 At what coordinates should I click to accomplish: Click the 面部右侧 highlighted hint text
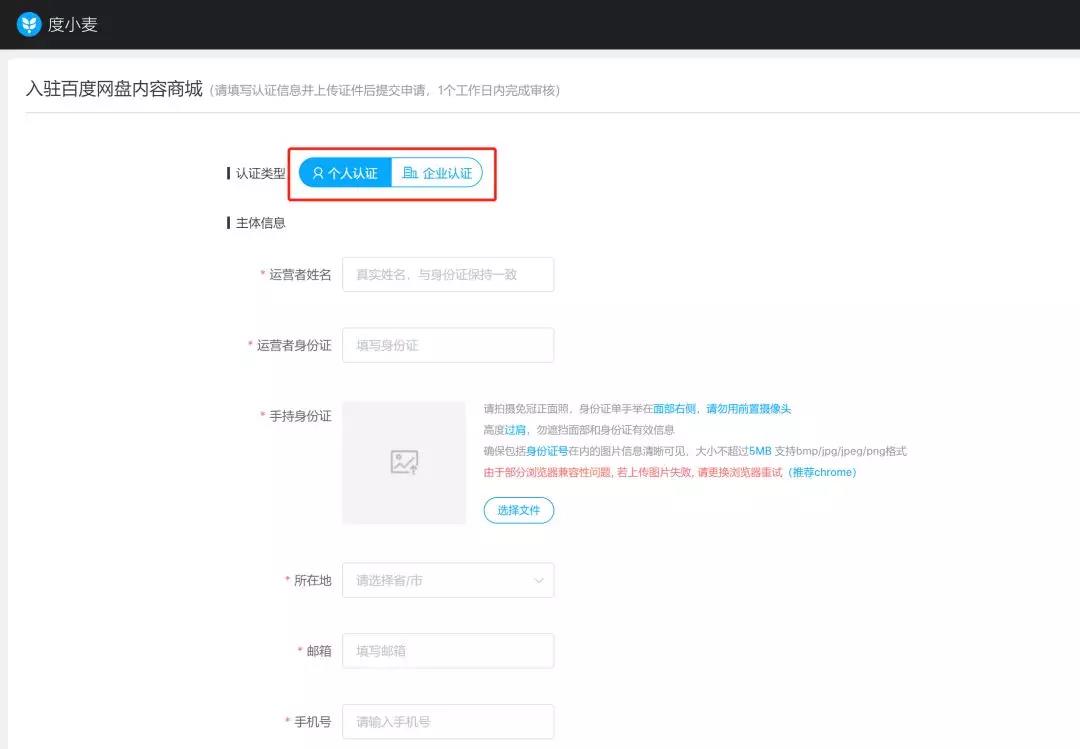pyautogui.click(x=674, y=409)
